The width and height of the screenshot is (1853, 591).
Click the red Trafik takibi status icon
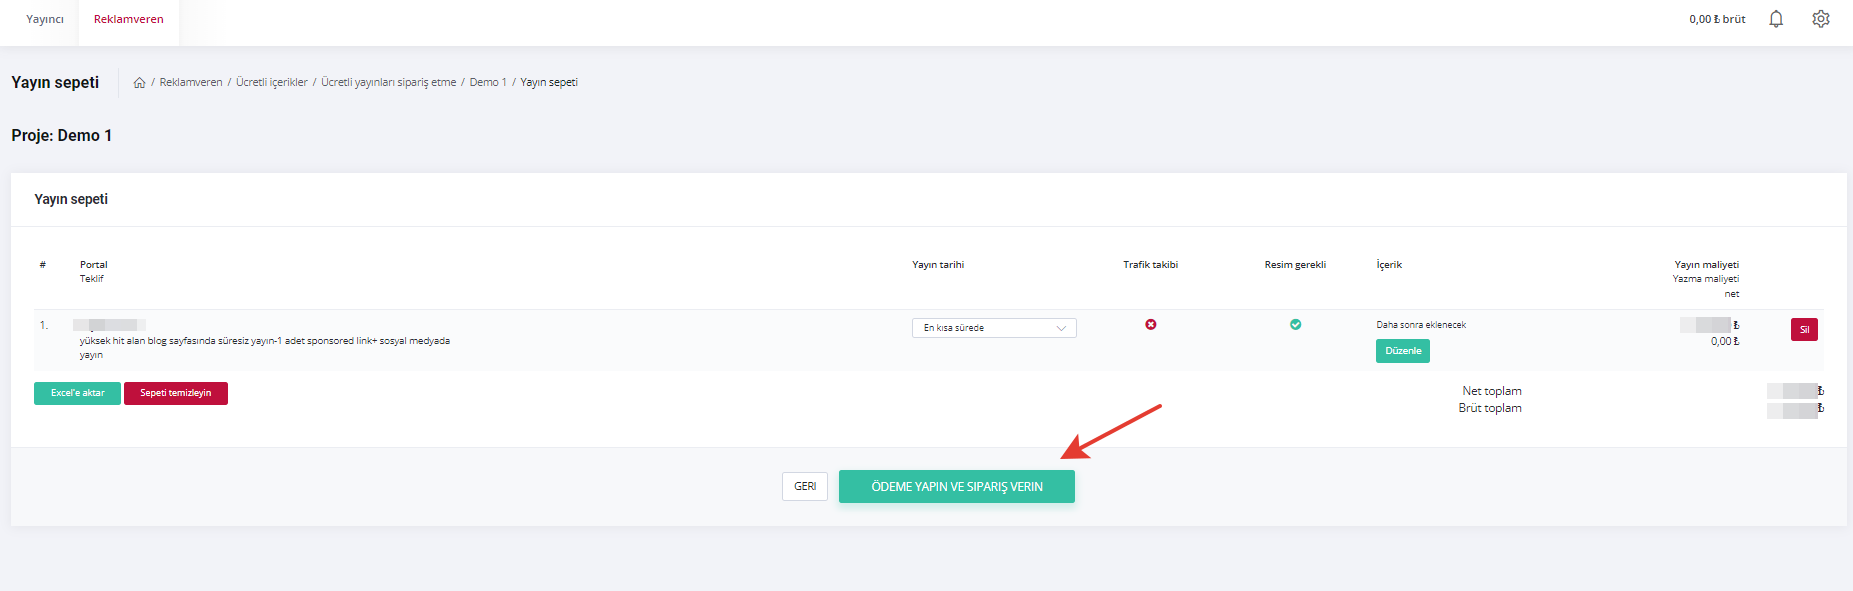tap(1150, 325)
